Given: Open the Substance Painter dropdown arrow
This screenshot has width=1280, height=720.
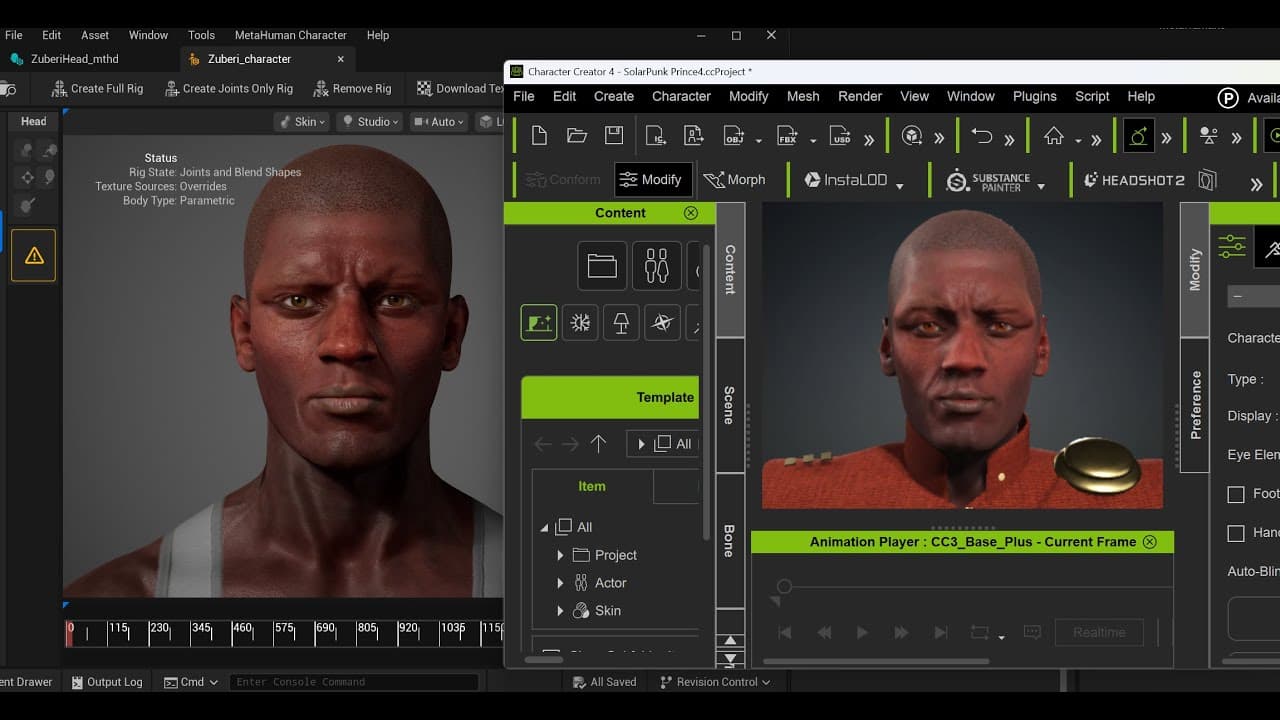Looking at the screenshot, I should (1041, 186).
